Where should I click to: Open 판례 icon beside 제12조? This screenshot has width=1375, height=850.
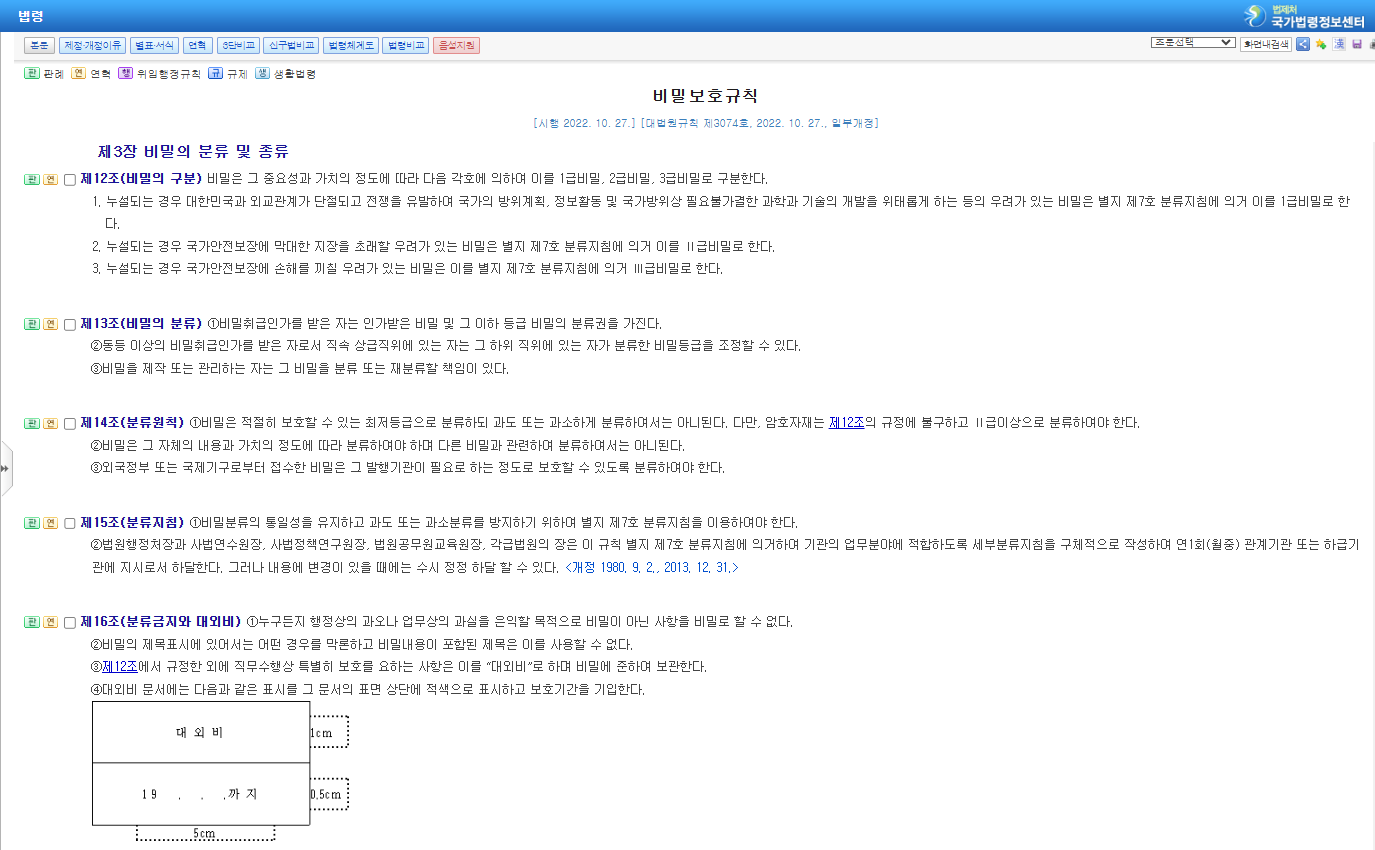(x=32, y=180)
